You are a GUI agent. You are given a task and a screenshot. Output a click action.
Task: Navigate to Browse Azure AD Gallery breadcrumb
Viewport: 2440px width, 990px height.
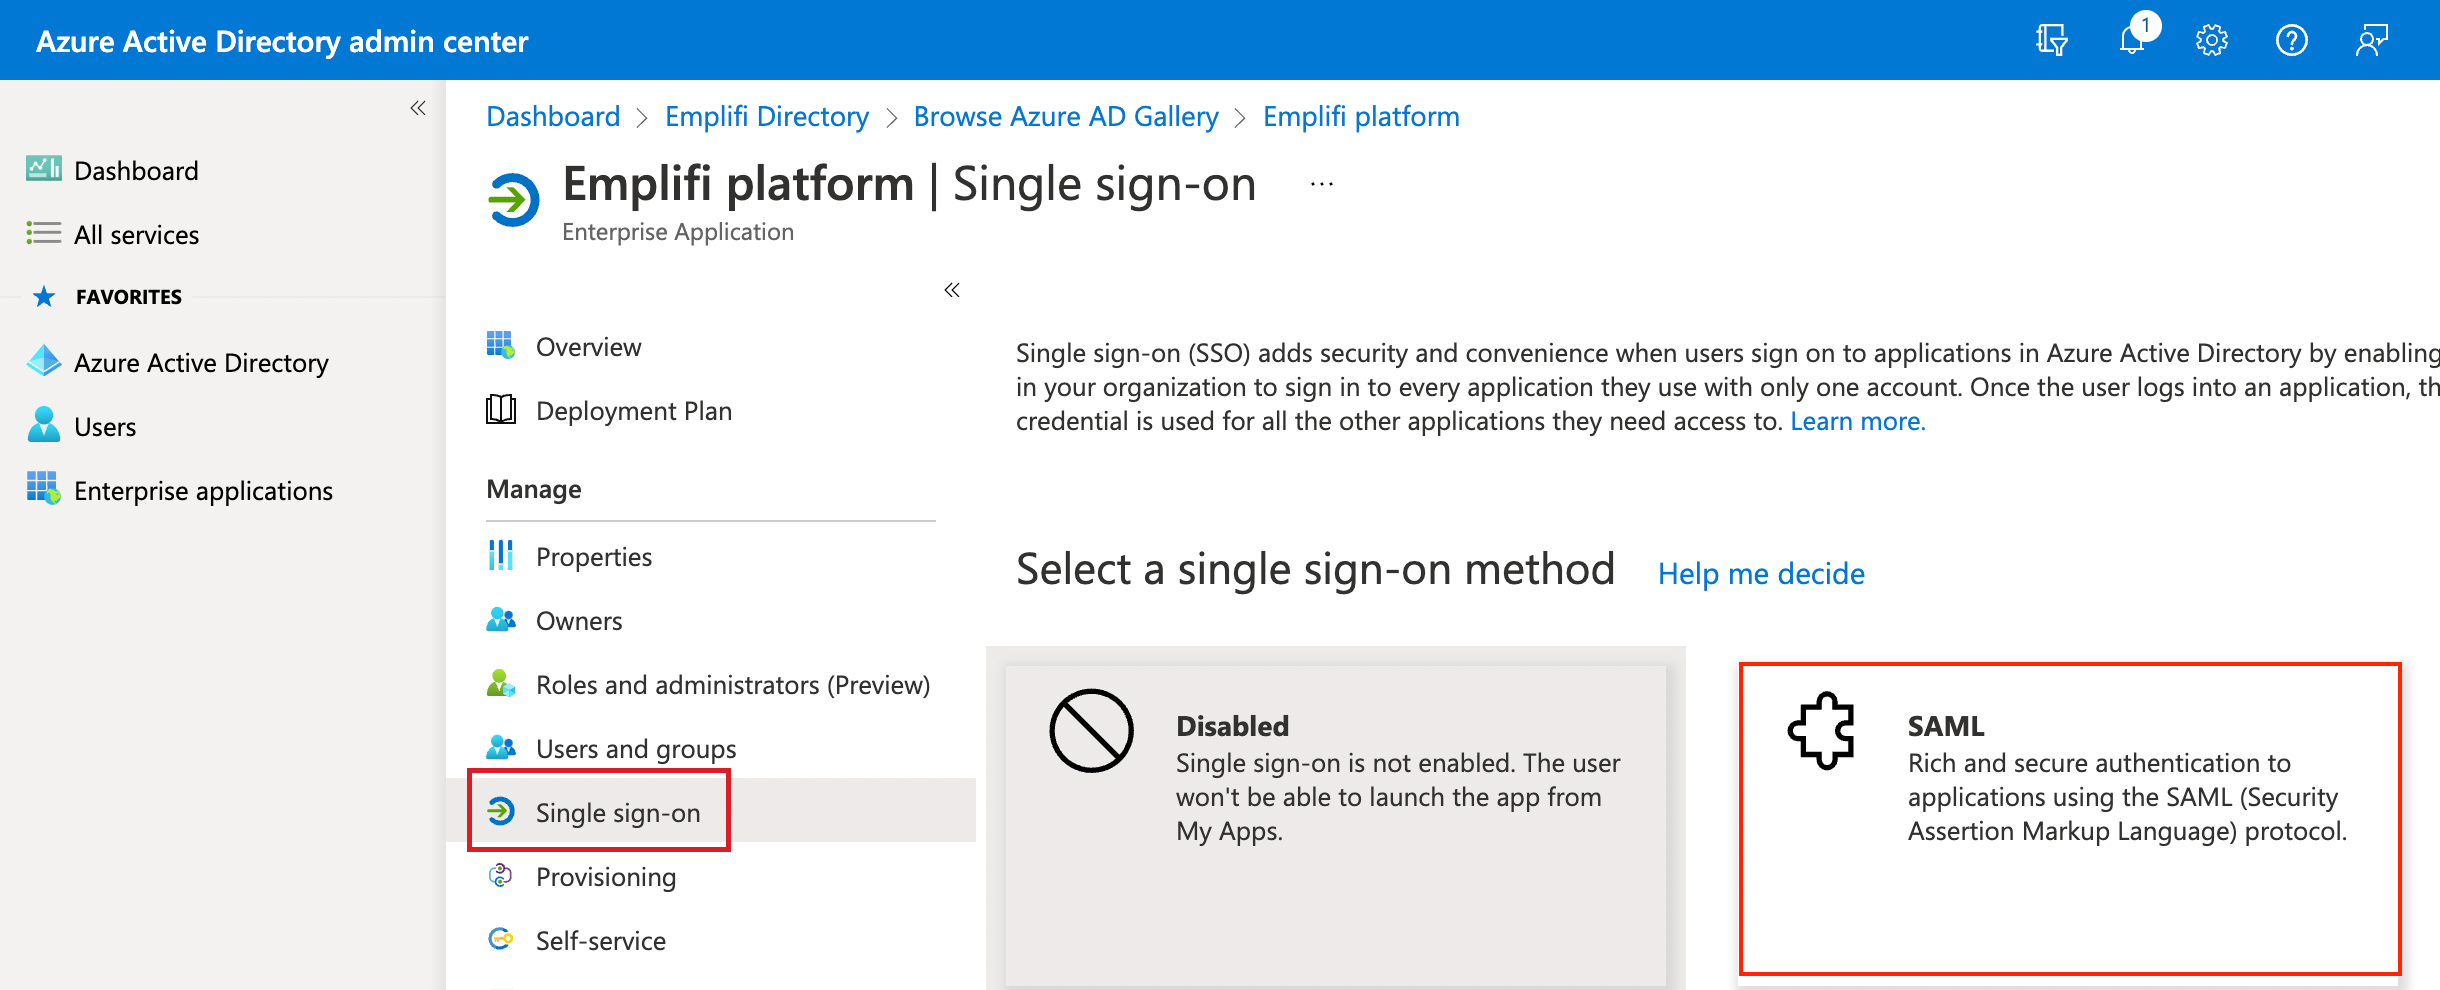click(1065, 116)
